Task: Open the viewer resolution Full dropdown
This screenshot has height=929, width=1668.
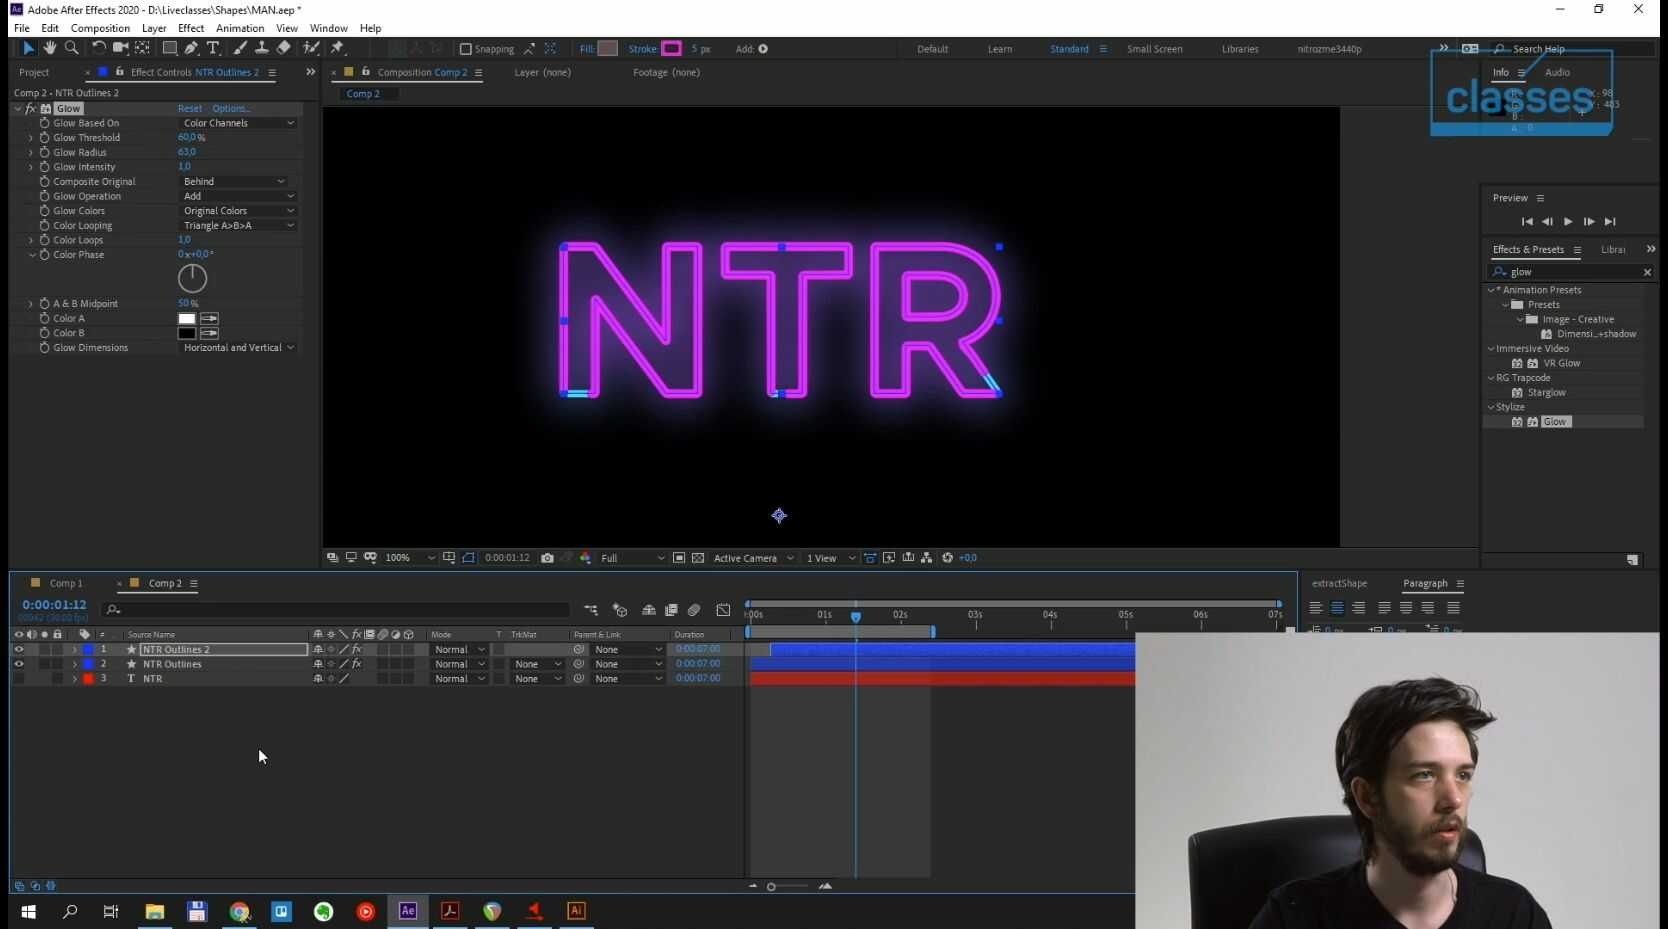Action: coord(632,558)
